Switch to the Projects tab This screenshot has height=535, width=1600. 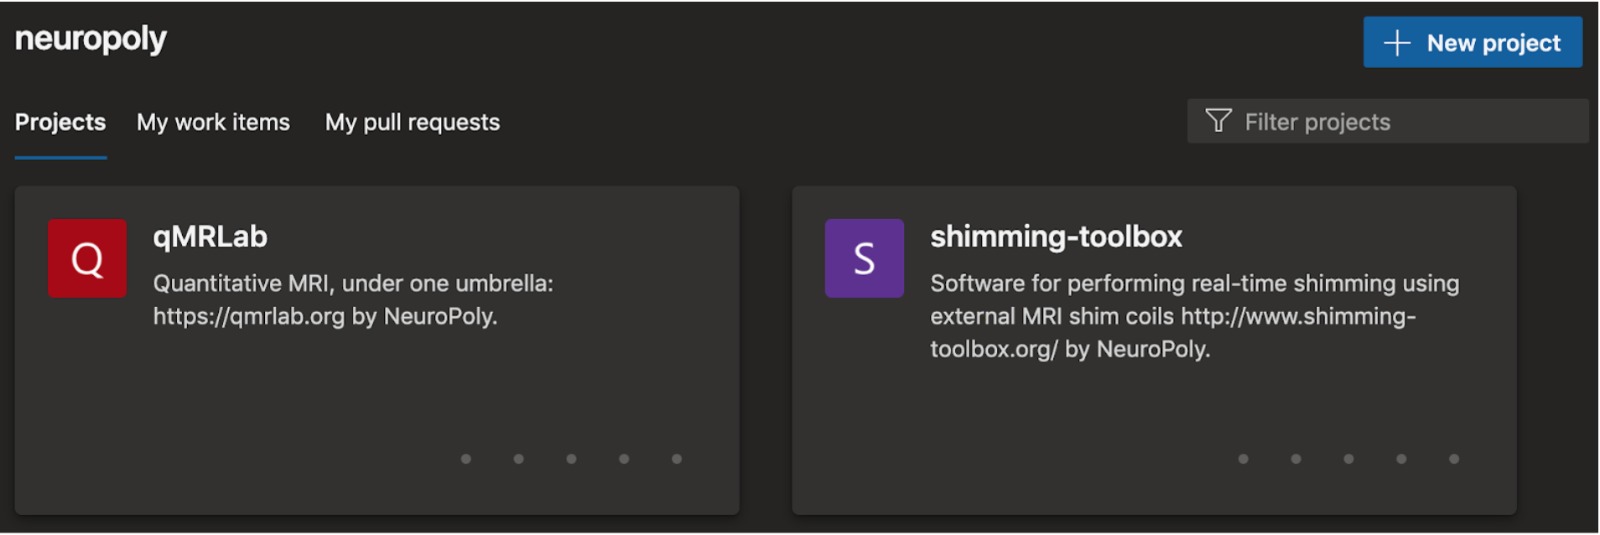(x=60, y=122)
